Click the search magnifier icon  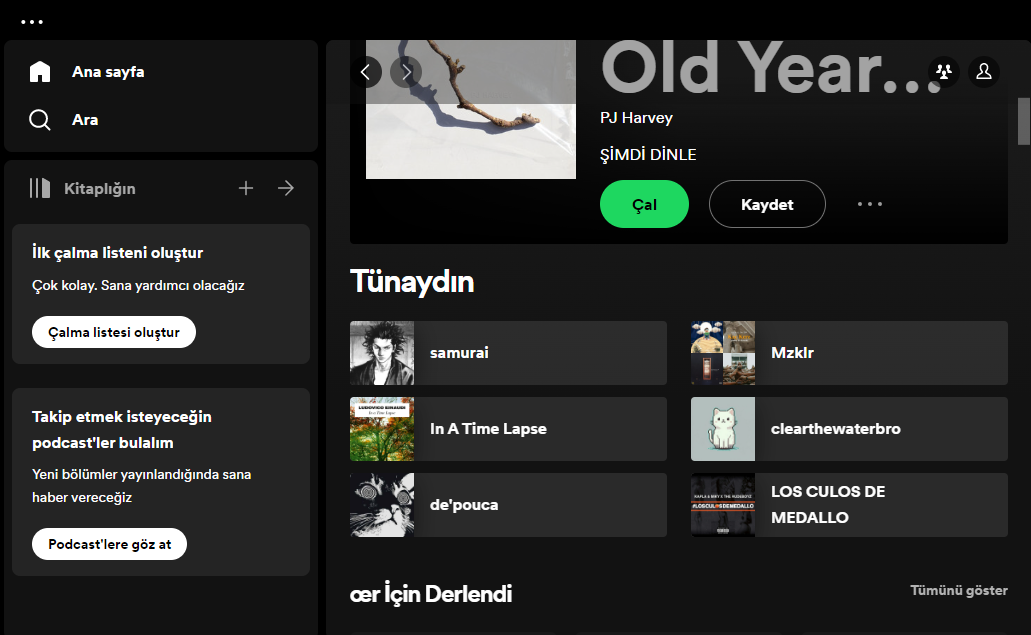tap(39, 120)
